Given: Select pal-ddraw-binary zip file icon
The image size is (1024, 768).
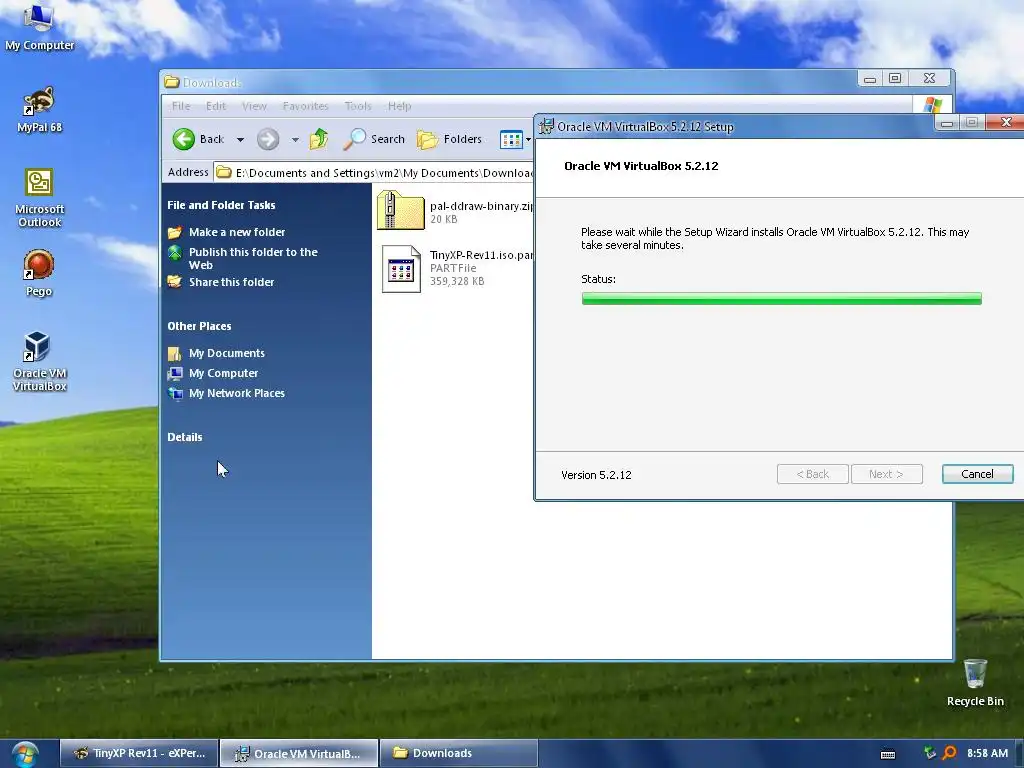Looking at the screenshot, I should pos(400,210).
